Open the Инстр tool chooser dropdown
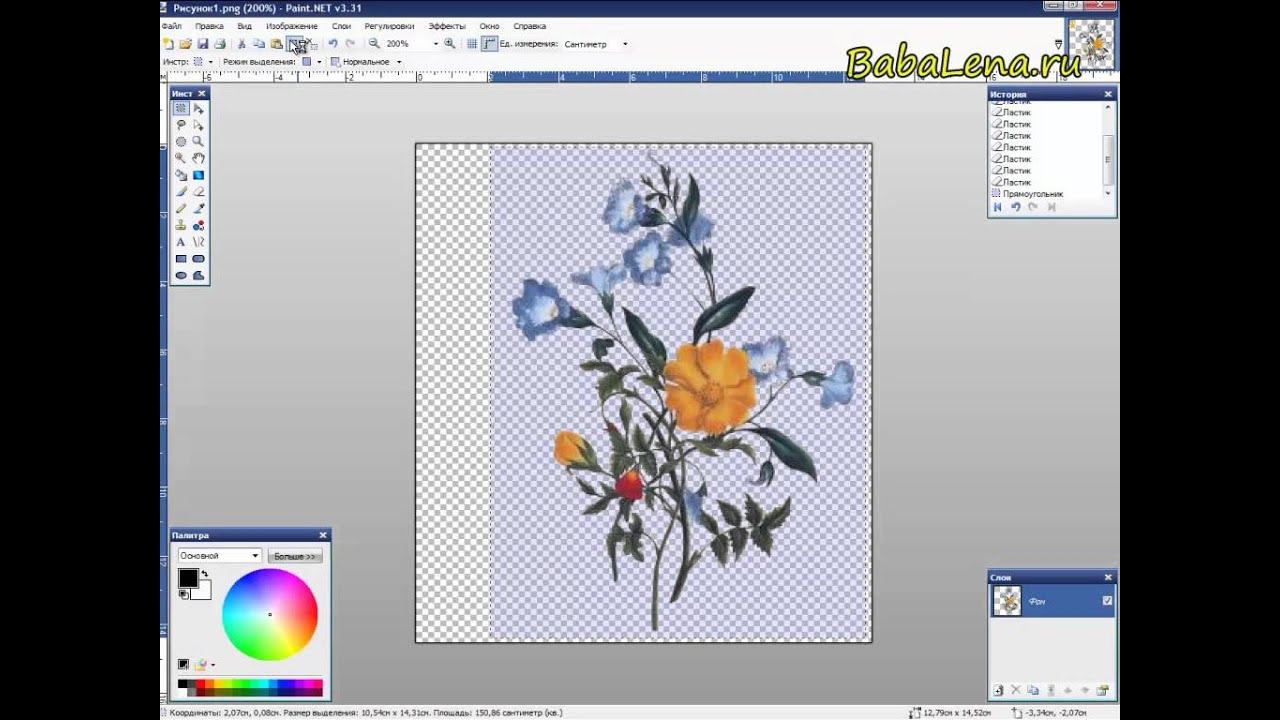 click(x=210, y=62)
